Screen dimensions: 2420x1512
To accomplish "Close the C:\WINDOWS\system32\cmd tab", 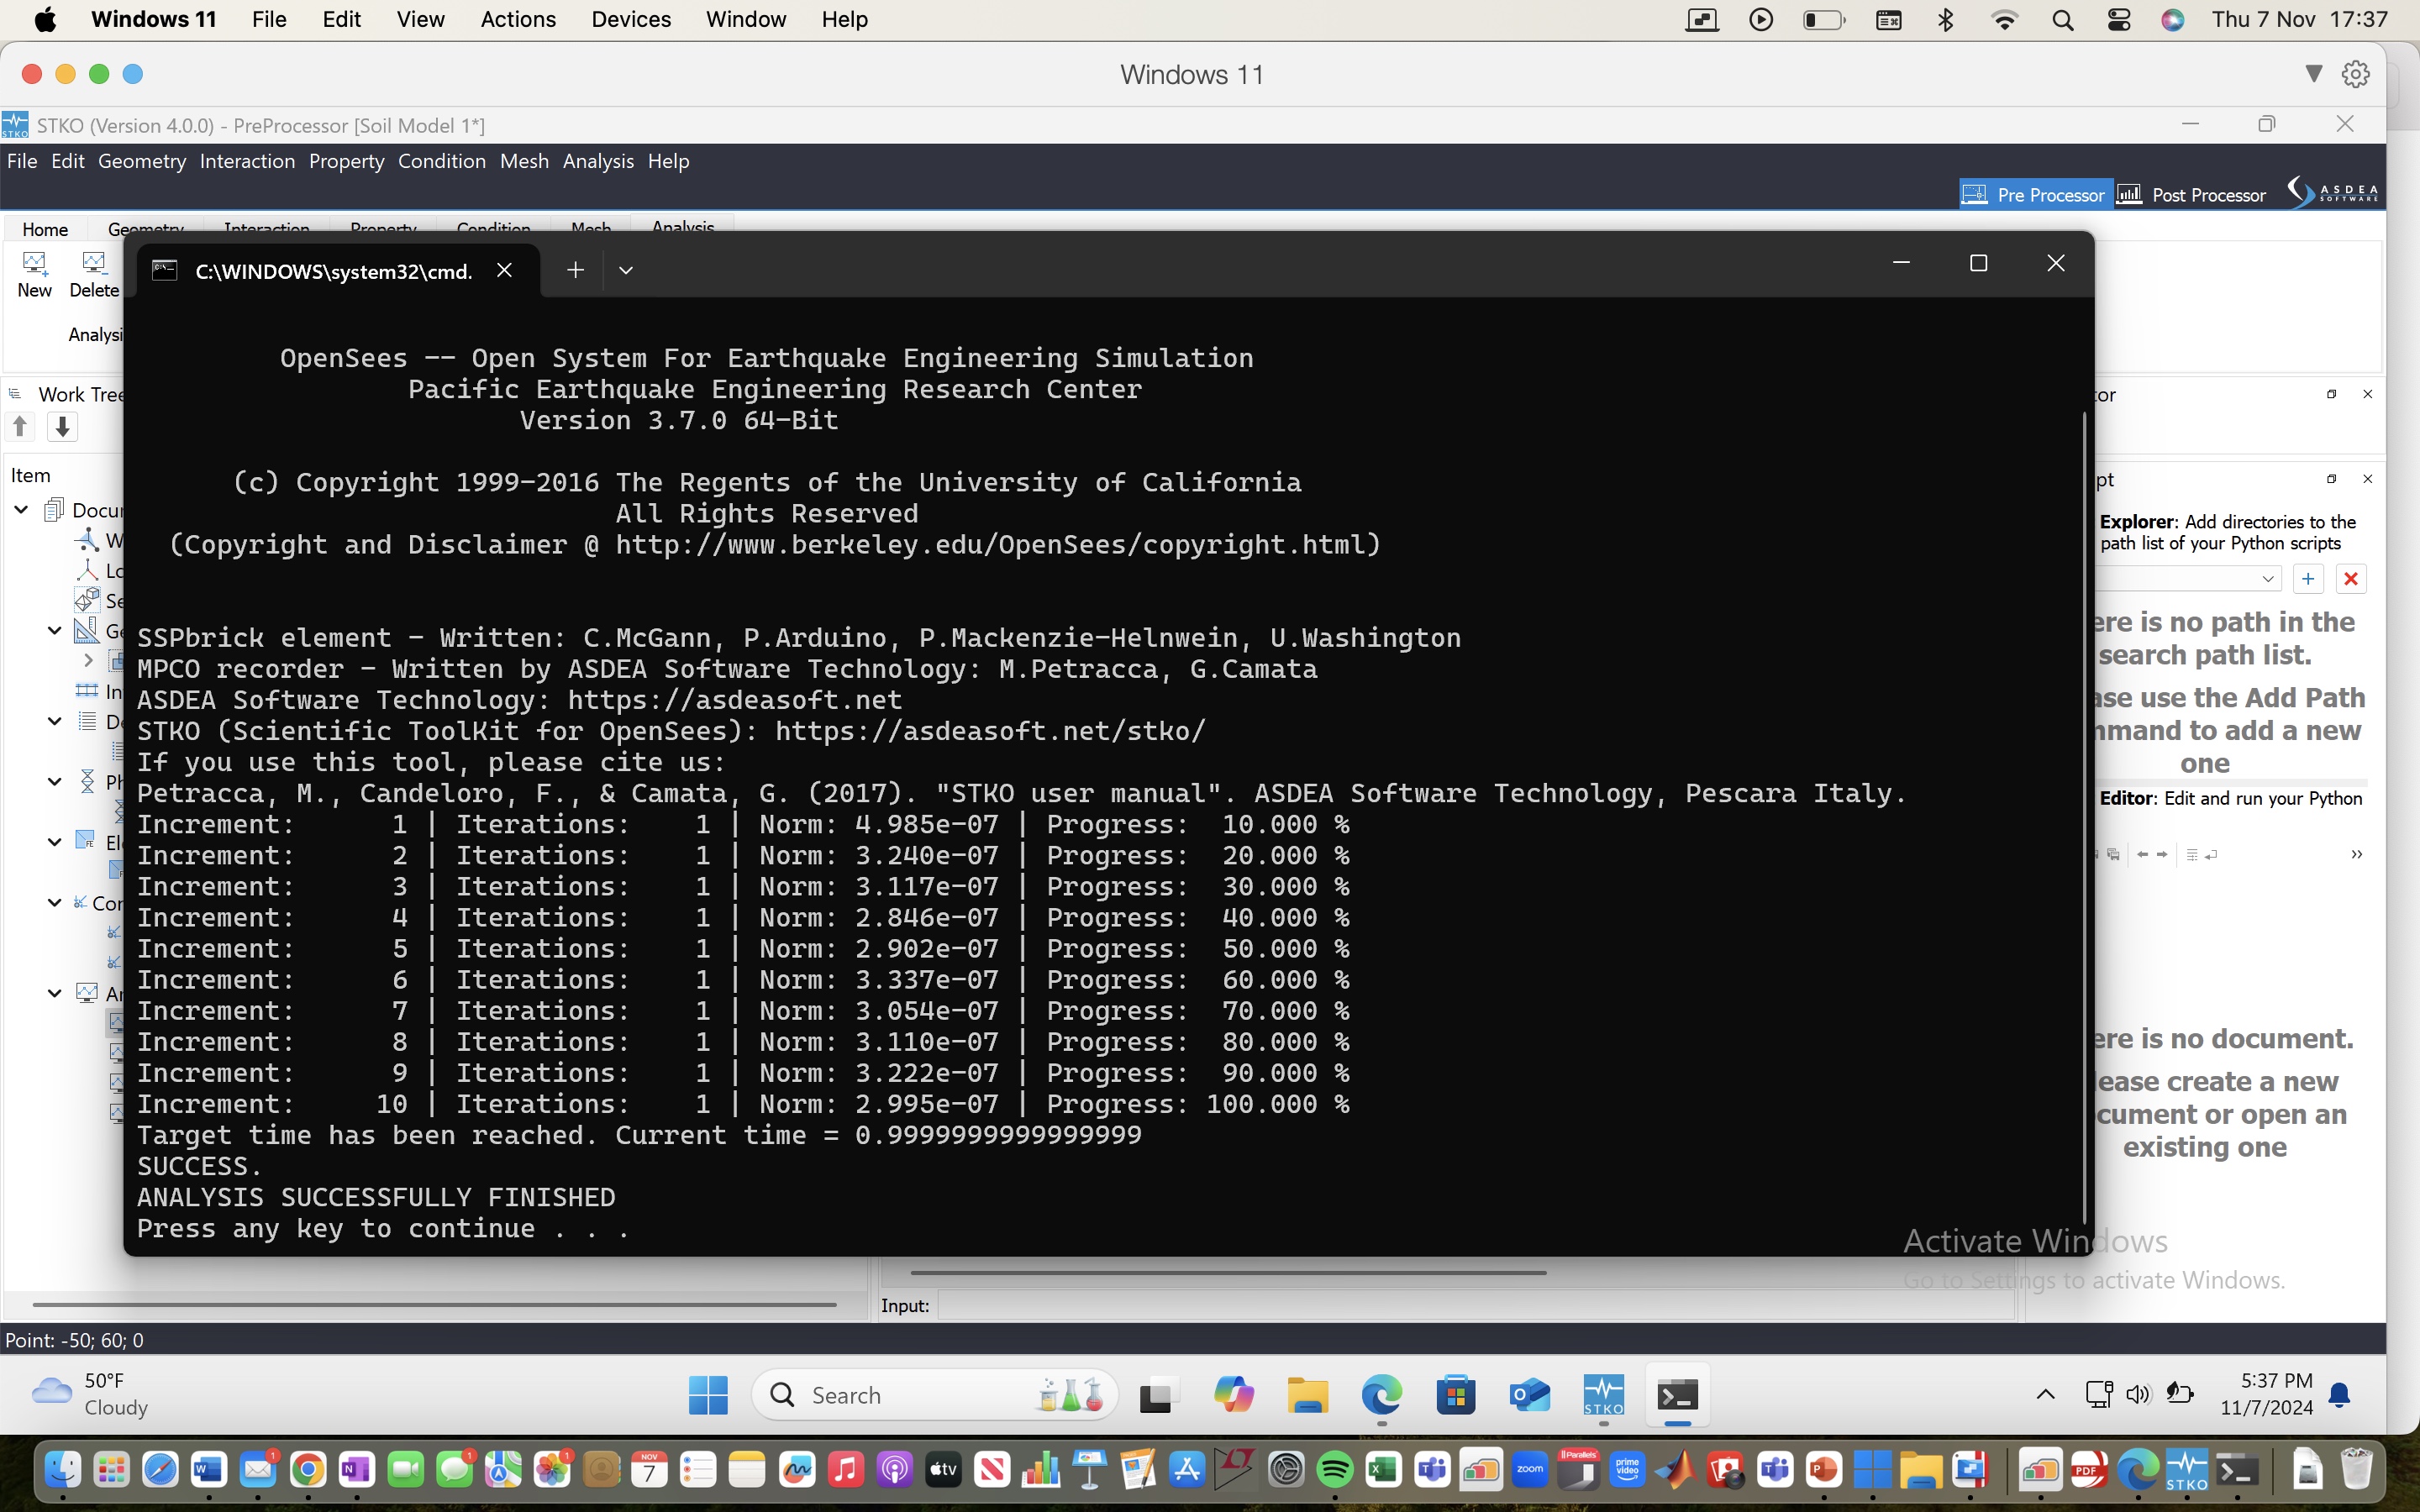I will coord(505,270).
